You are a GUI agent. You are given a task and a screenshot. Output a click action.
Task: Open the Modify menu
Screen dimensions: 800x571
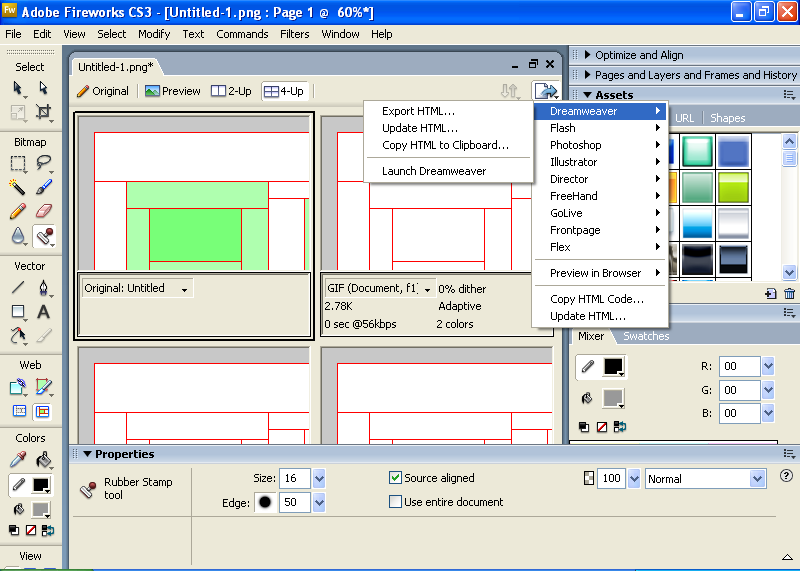pyautogui.click(x=154, y=34)
